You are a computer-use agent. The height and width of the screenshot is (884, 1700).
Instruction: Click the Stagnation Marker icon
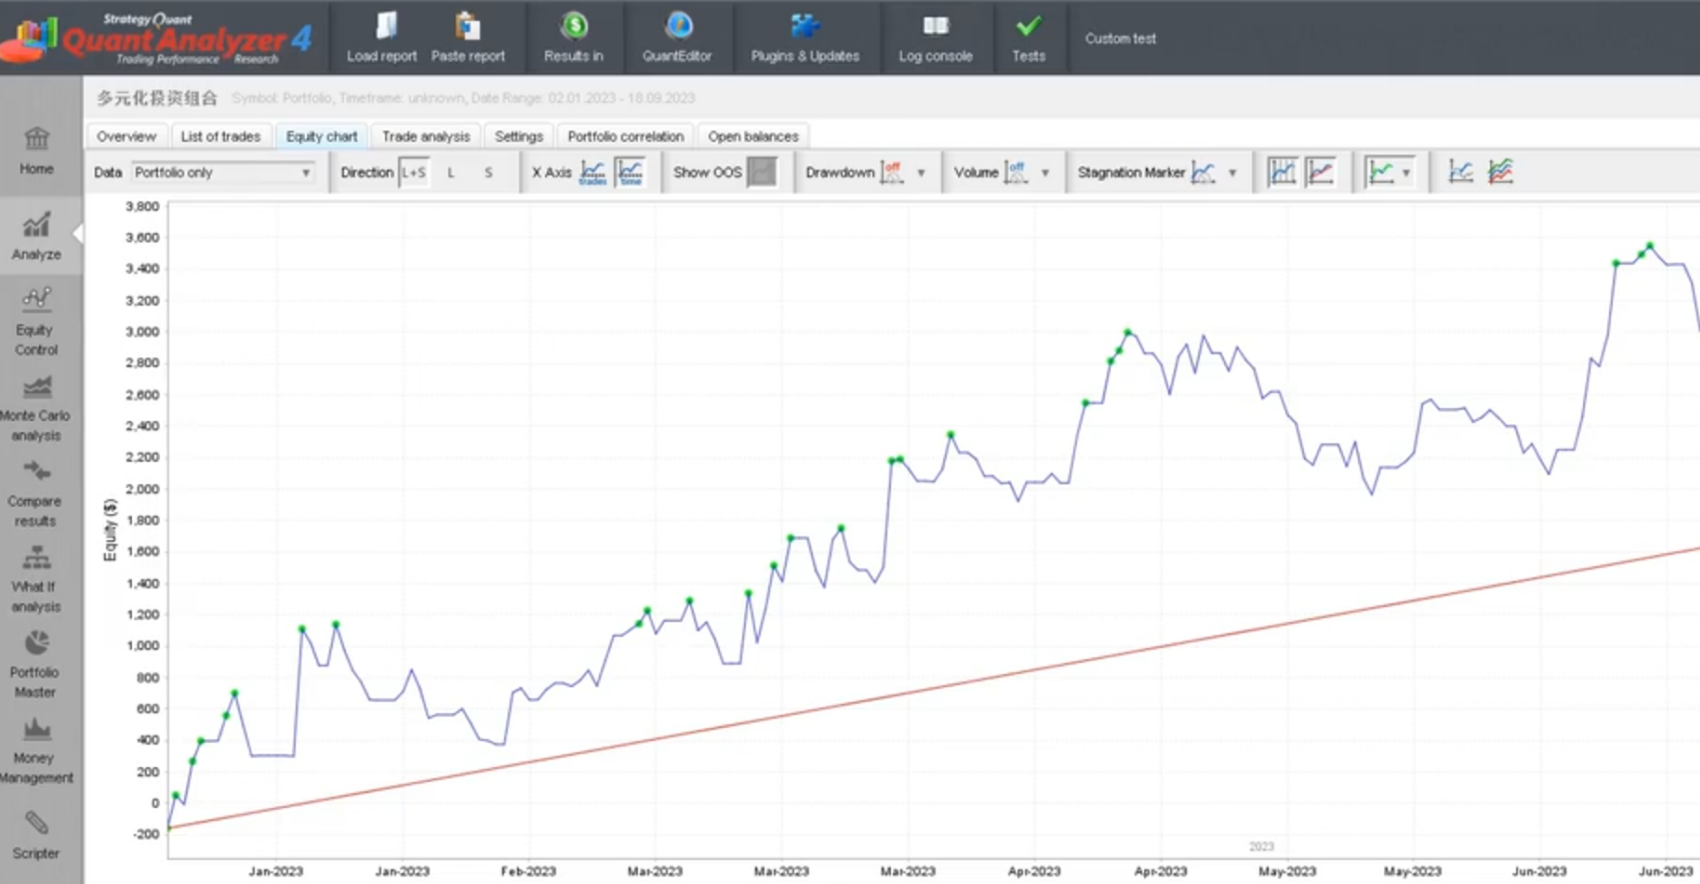point(1204,173)
